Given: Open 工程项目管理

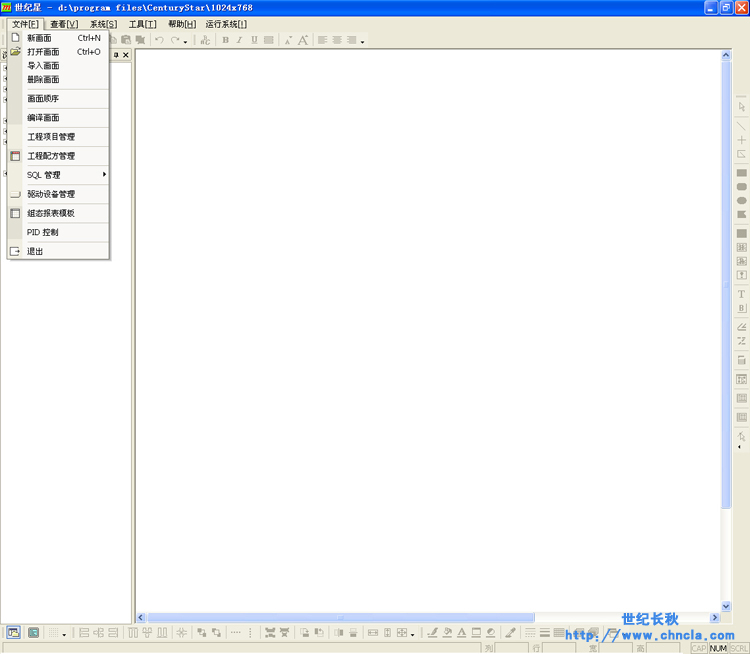Looking at the screenshot, I should pos(58,137).
